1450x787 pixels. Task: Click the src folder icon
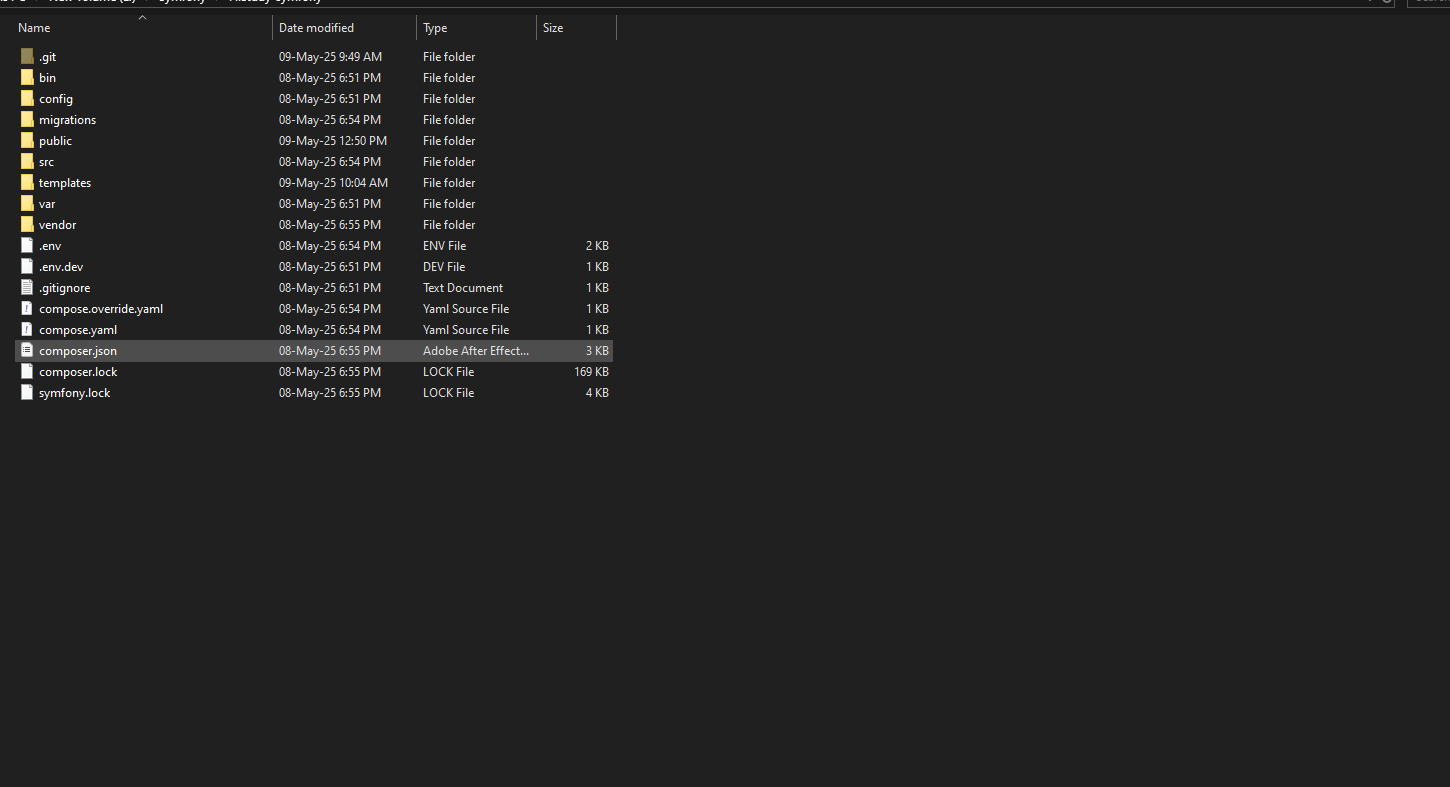point(27,162)
